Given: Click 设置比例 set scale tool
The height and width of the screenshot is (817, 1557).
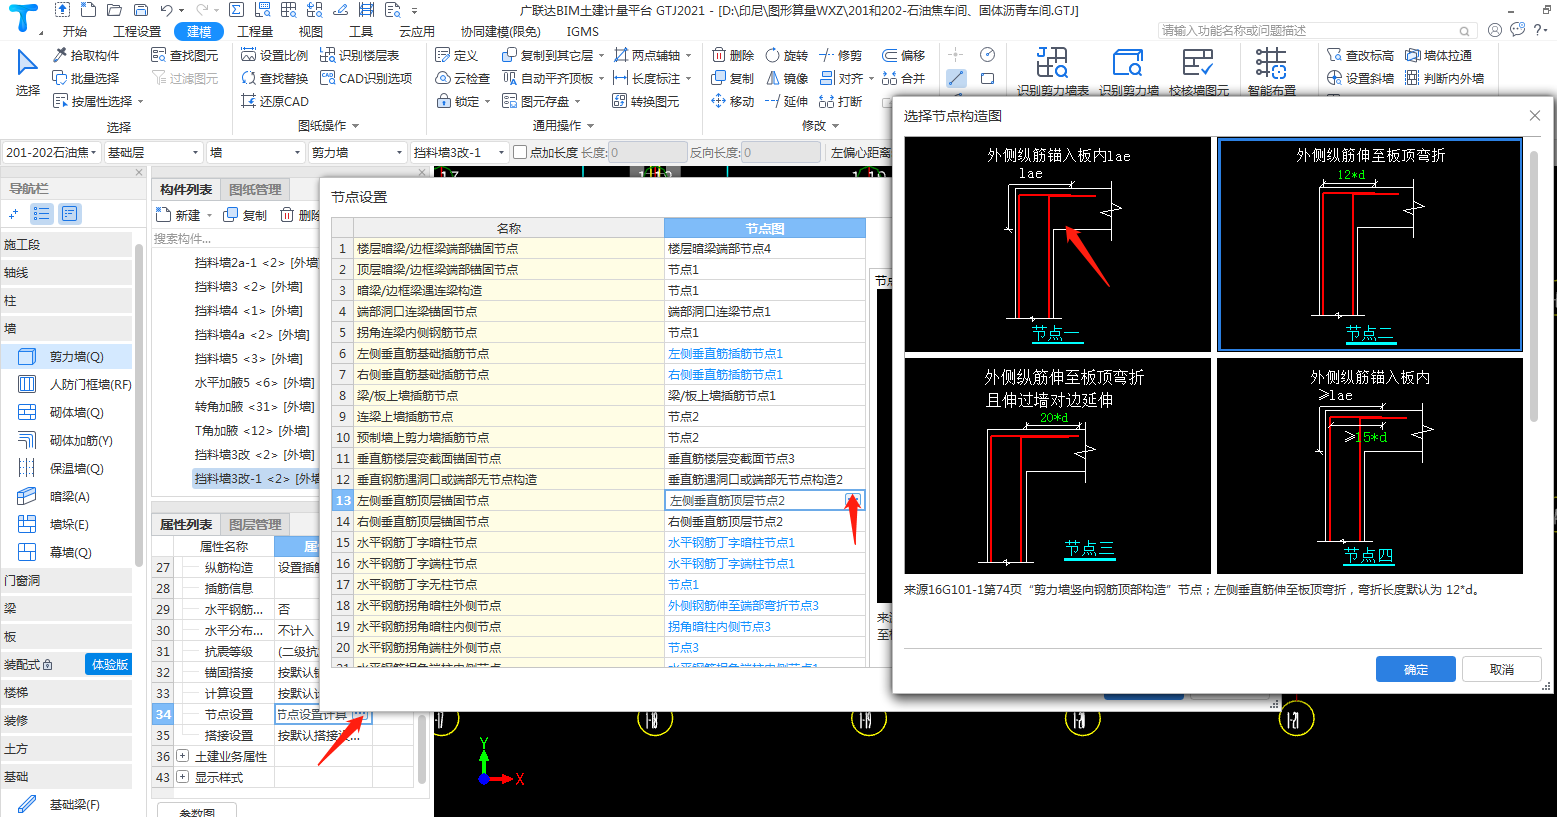Looking at the screenshot, I should [275, 56].
